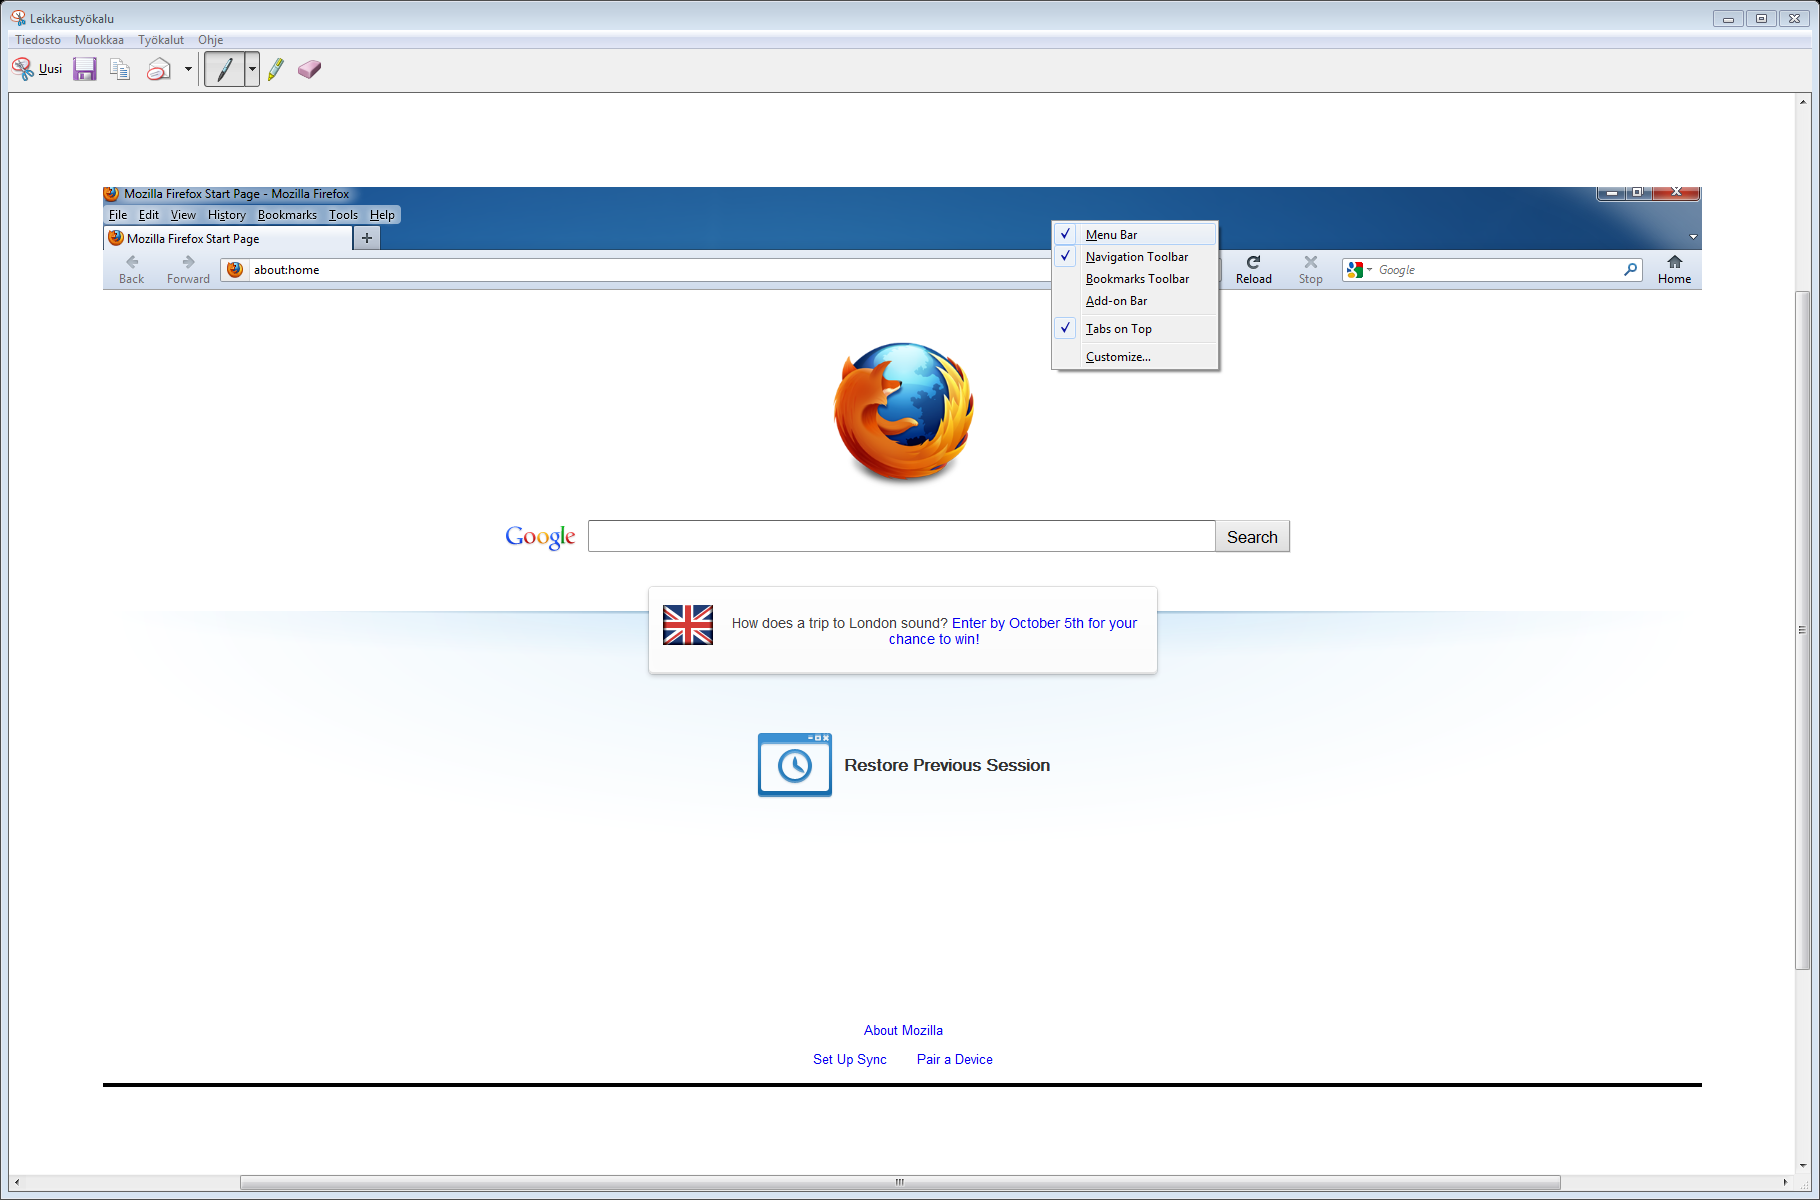1820x1200 pixels.
Task: Click the Search button
Action: coord(1252,537)
